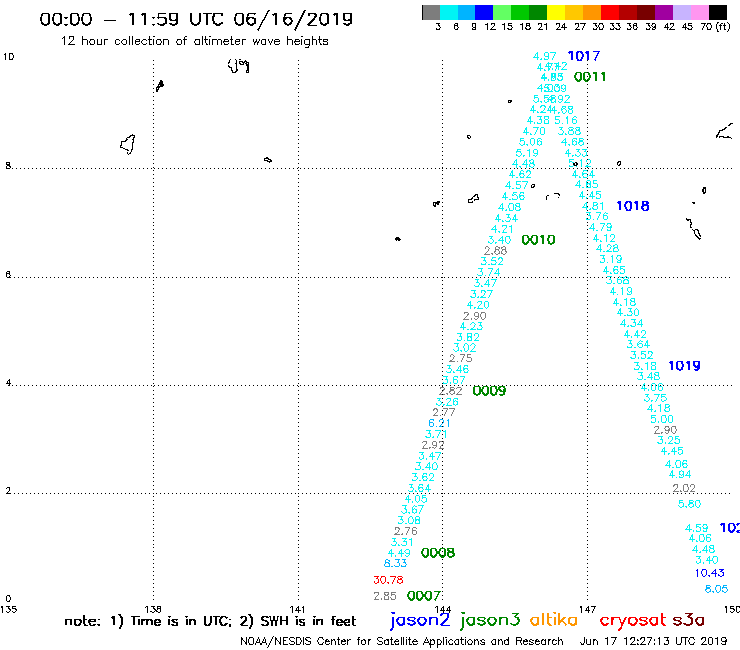The width and height of the screenshot is (740, 650).
Task: Click the 8.33 wave height value
Action: 395,563
